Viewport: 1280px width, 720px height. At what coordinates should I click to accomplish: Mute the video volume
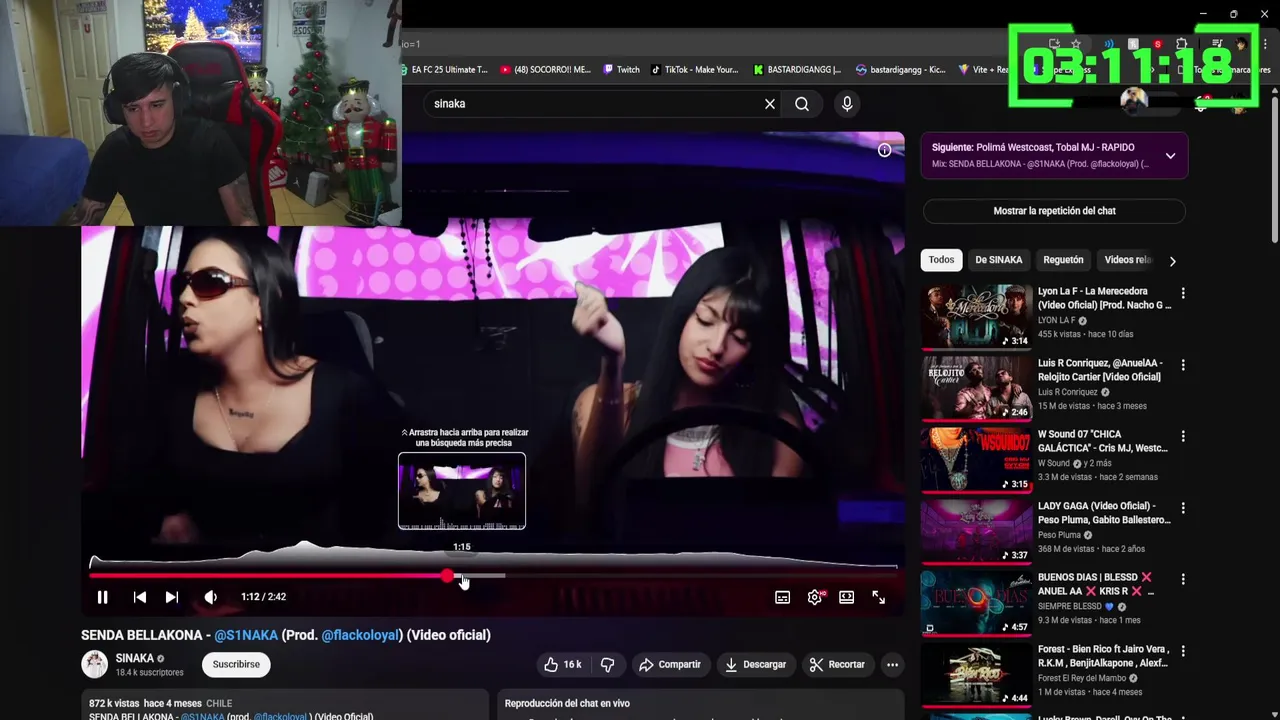click(x=211, y=597)
